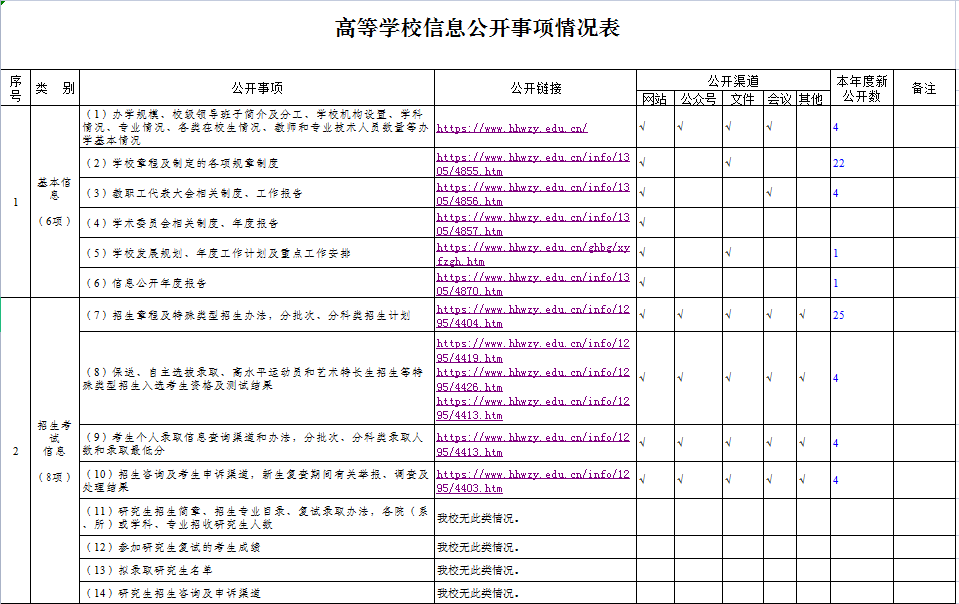Open the ghbg/xyfzgh.htm development plan link
959x604 pixels.
[x=533, y=254]
